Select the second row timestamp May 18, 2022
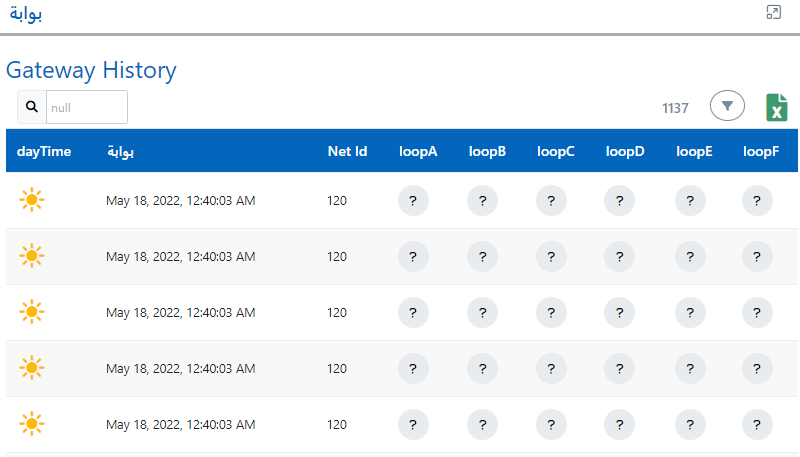The image size is (800, 457). (180, 257)
